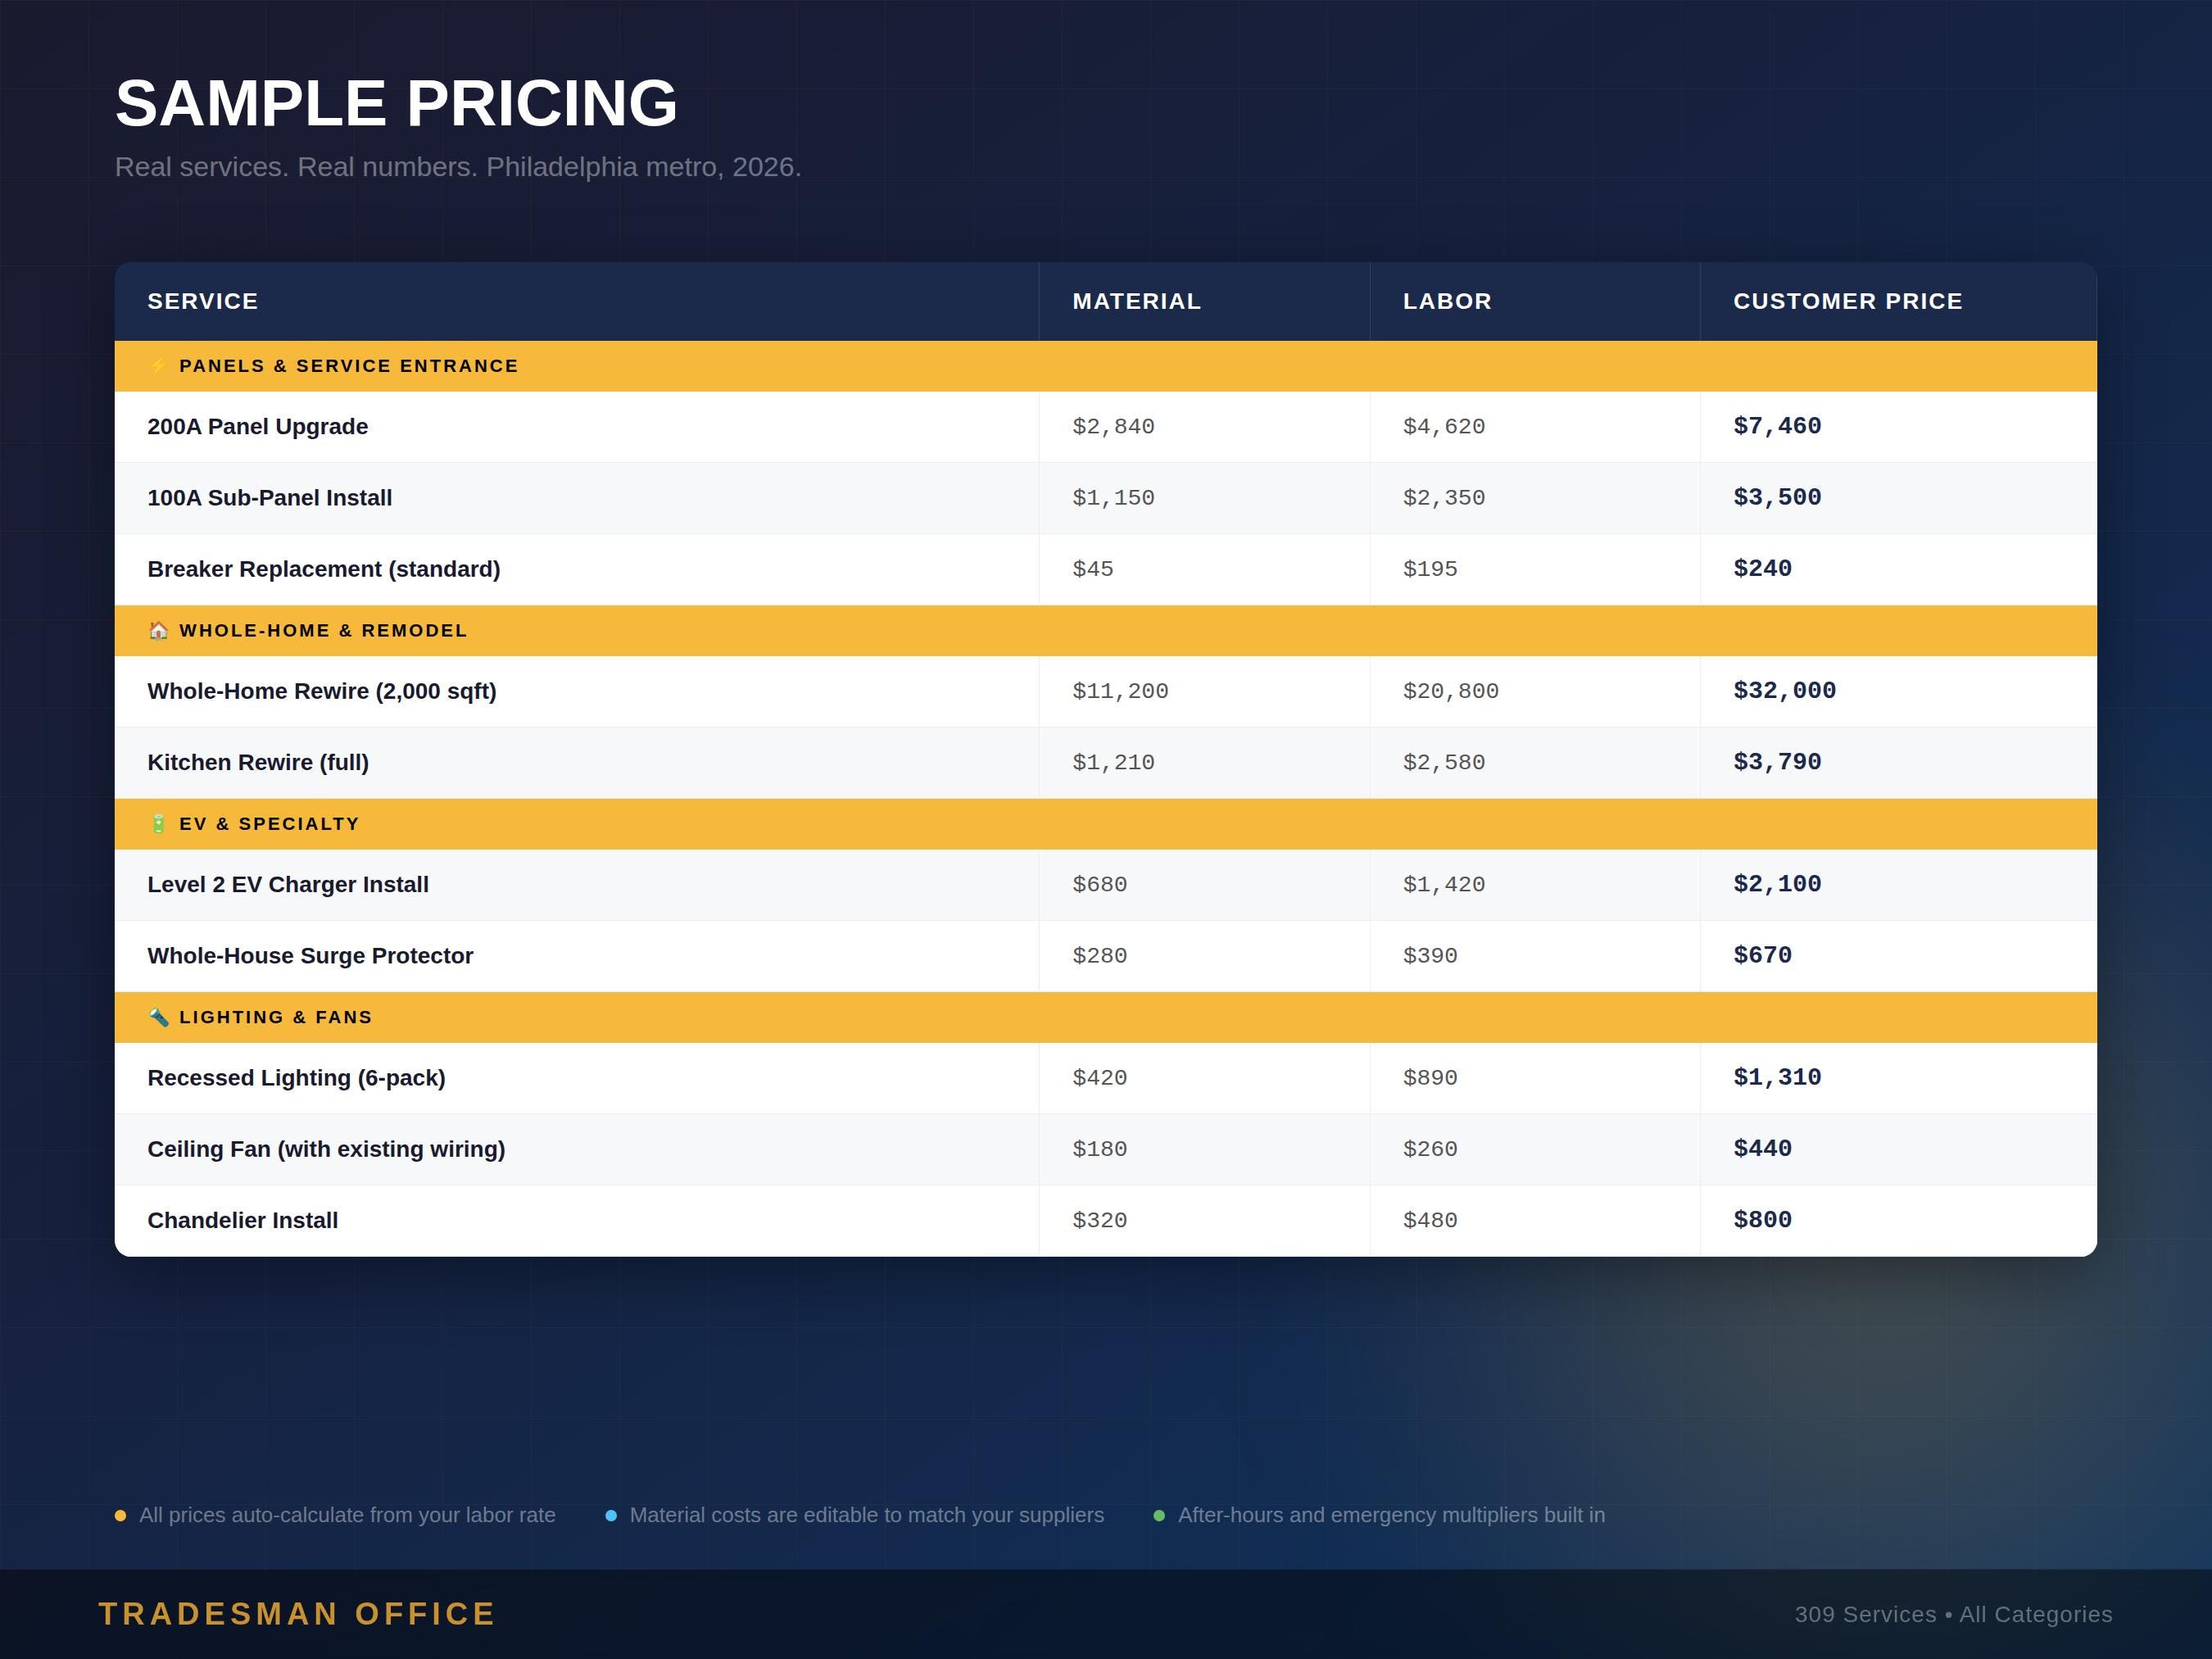The width and height of the screenshot is (2212, 1659).
Task: Select Ceiling Fan (with existing wiring) name
Action: [326, 1149]
